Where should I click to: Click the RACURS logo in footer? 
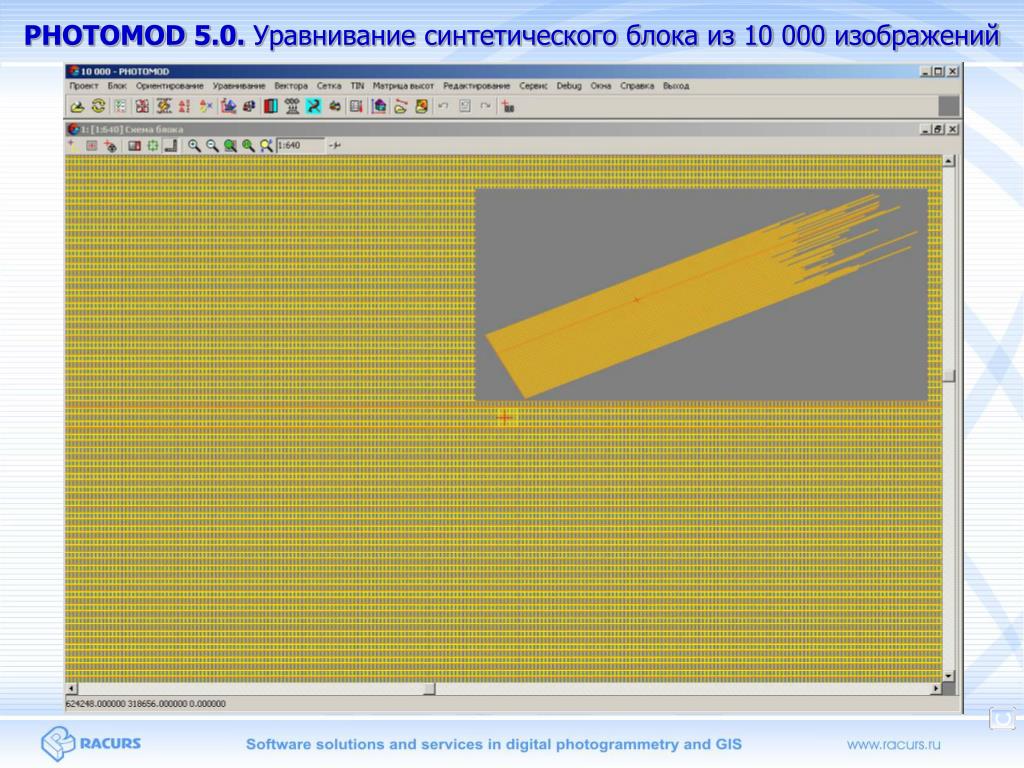click(x=91, y=743)
